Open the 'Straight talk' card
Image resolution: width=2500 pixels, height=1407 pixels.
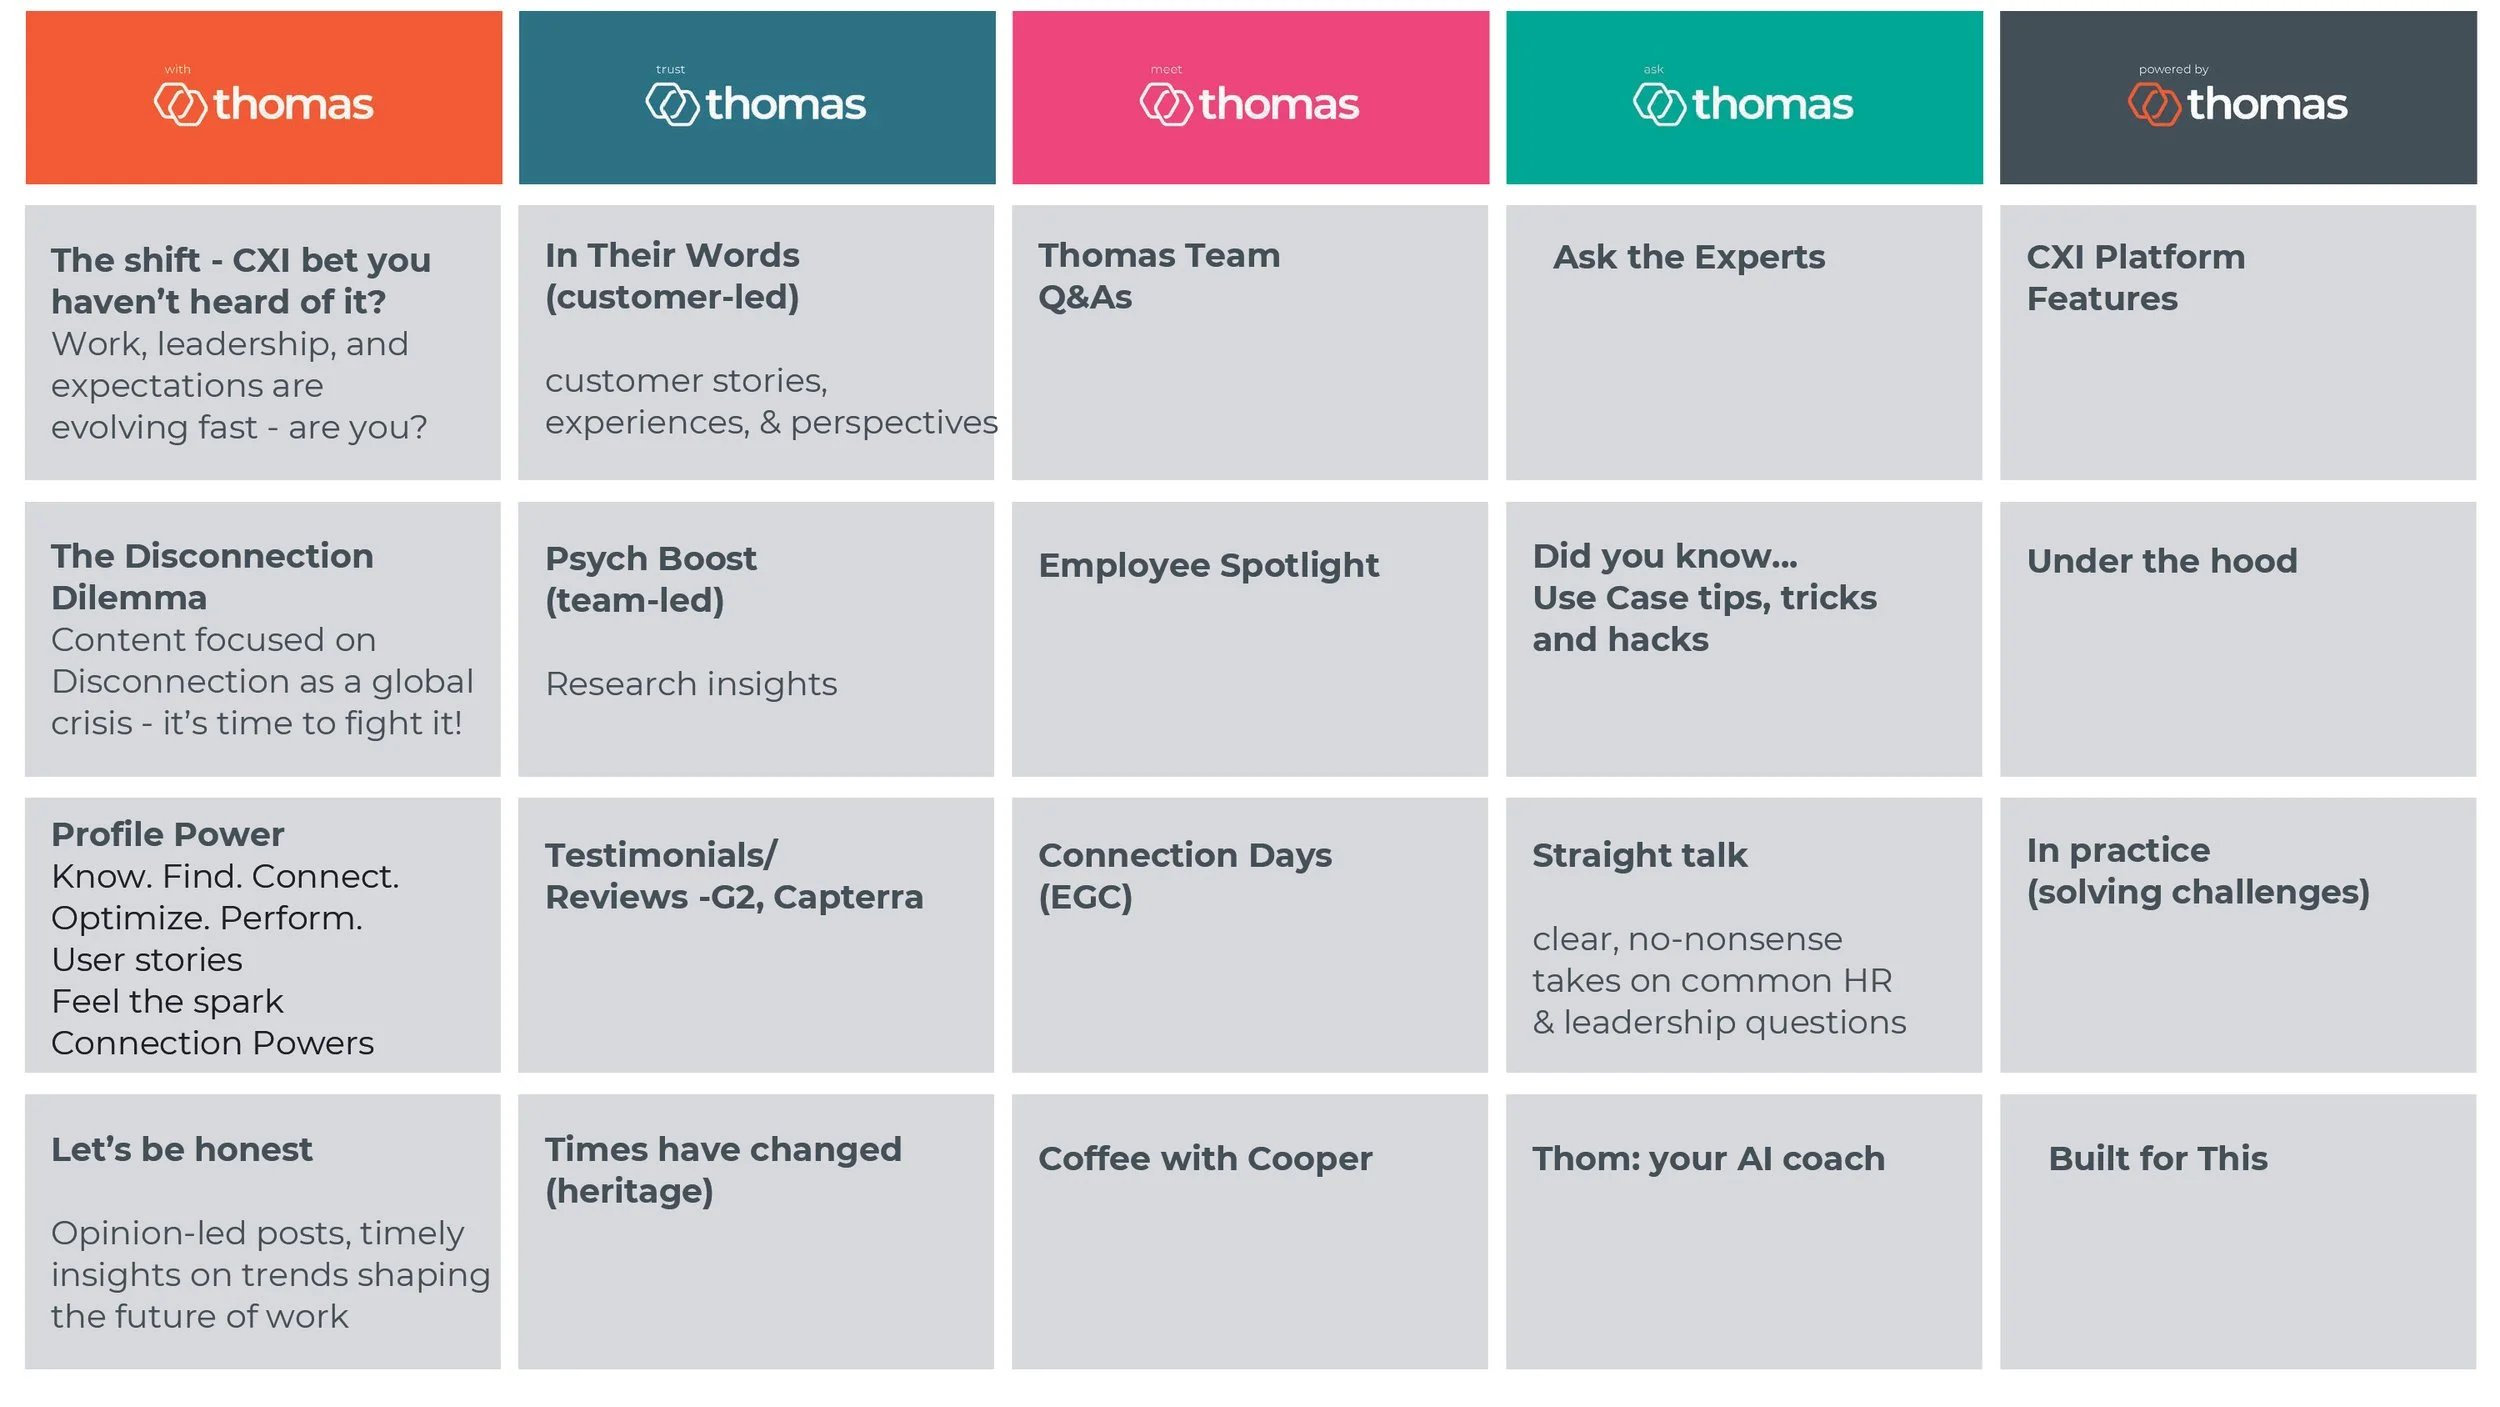(1744, 935)
